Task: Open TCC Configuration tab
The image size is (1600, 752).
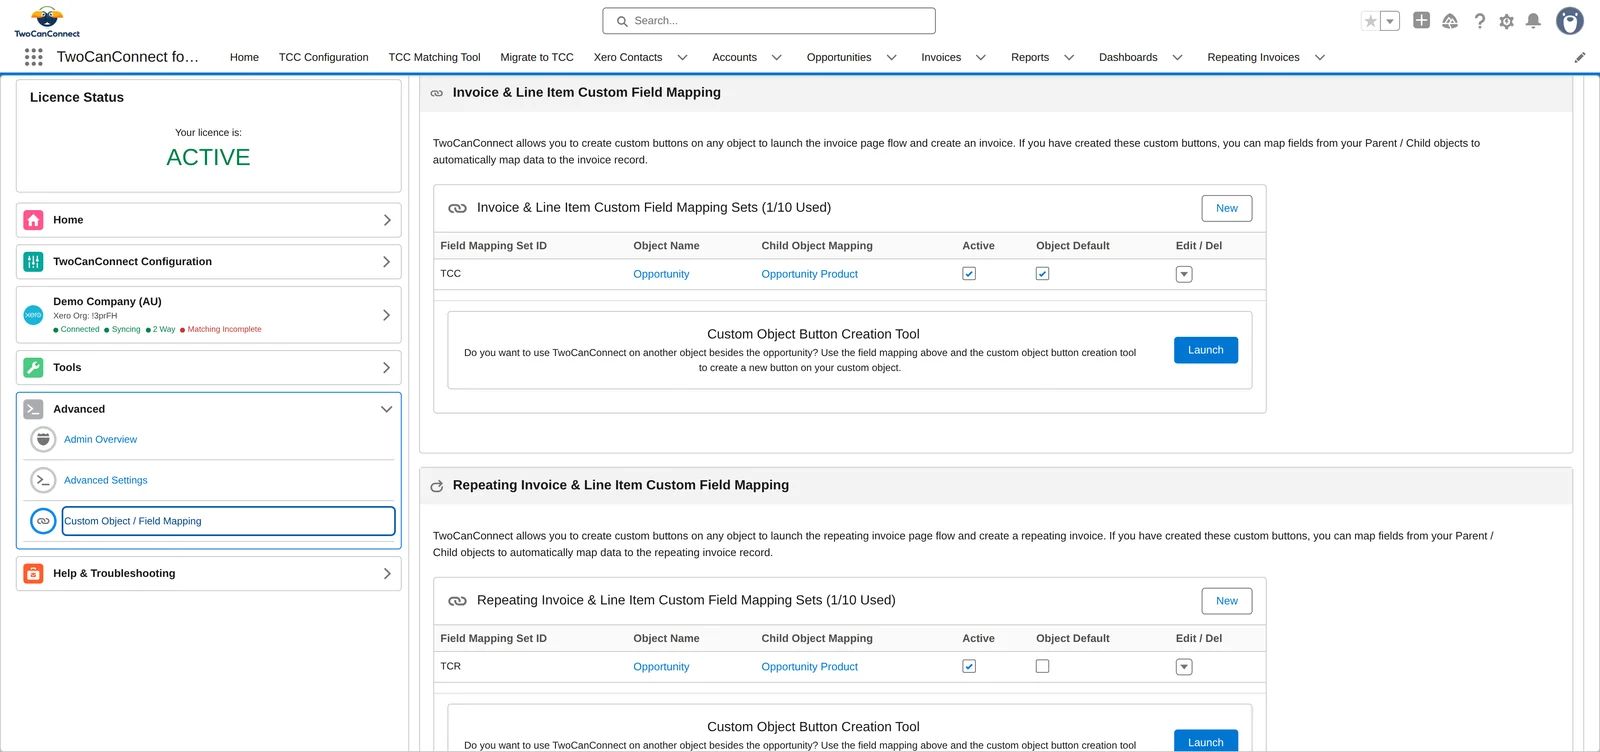Action: (323, 58)
